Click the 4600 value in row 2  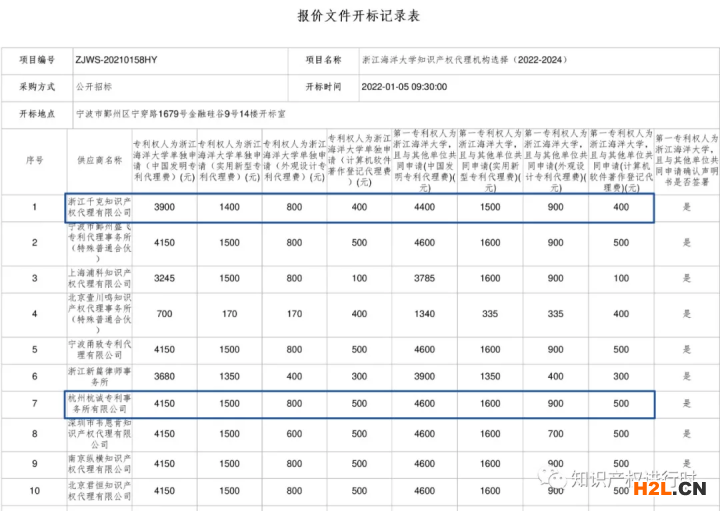424,243
